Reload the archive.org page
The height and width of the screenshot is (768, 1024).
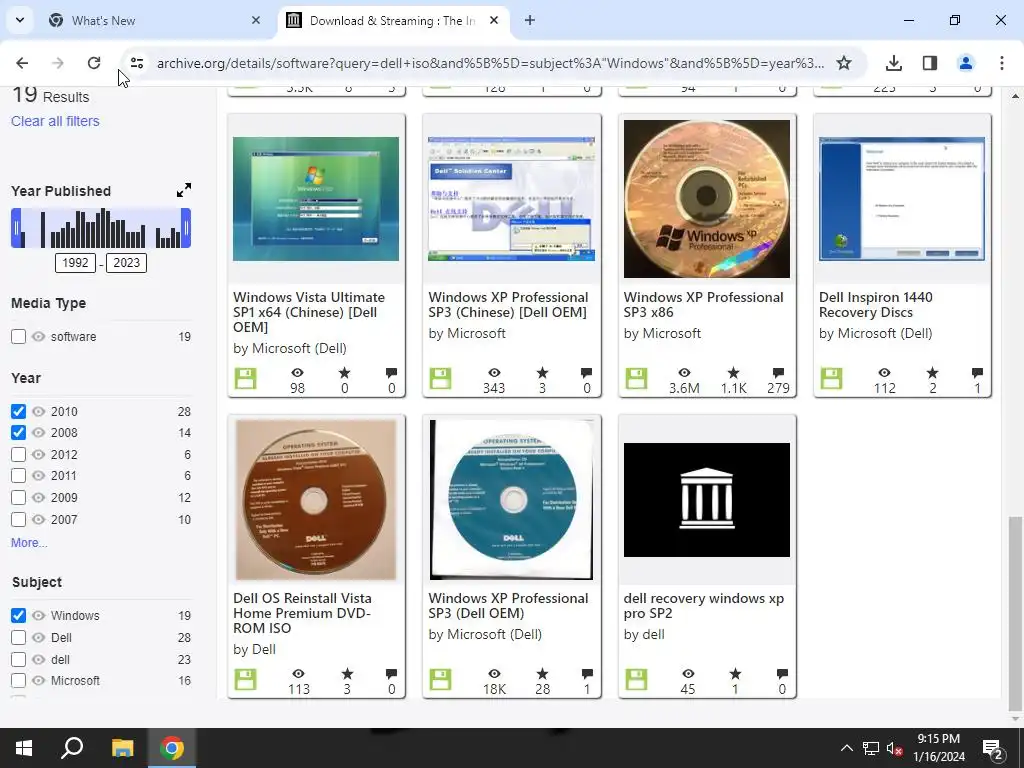tap(94, 63)
